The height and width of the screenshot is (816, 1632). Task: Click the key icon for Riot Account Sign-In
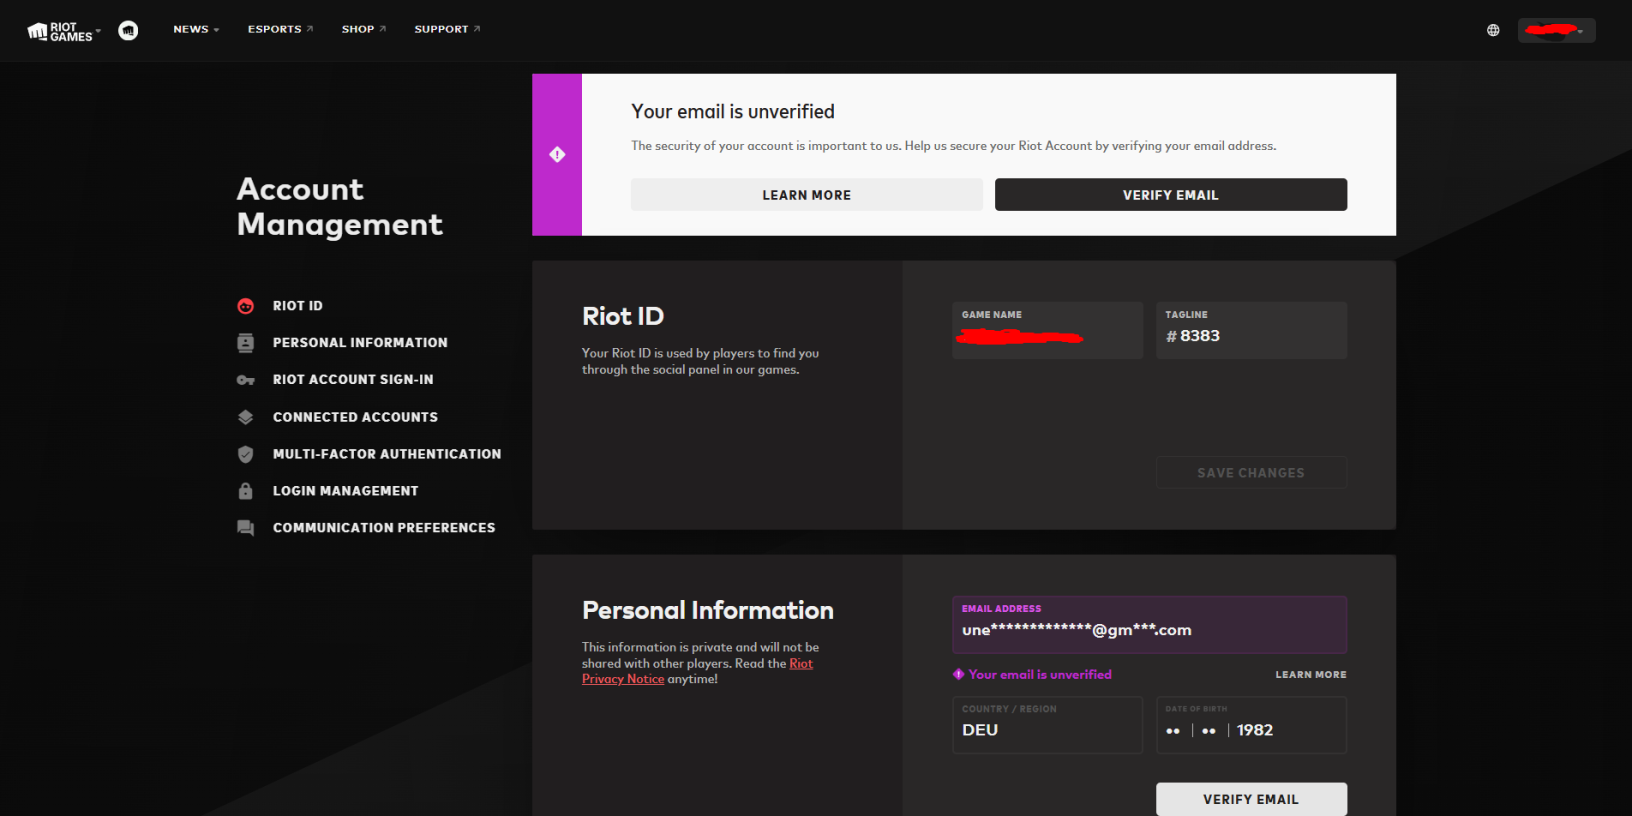pyautogui.click(x=245, y=380)
